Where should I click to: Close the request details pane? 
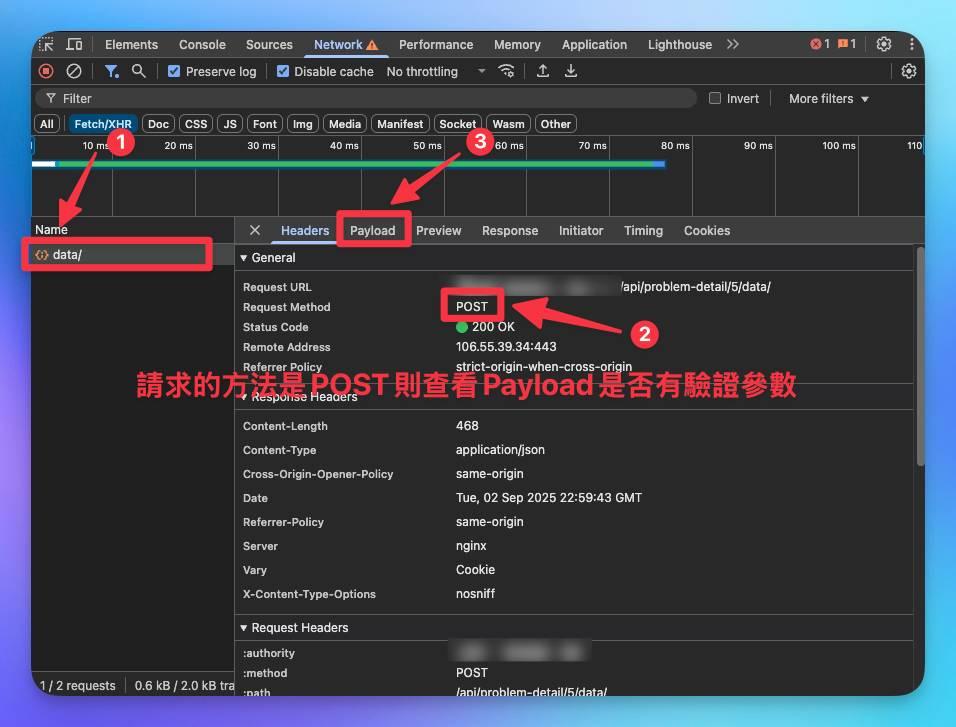255,230
